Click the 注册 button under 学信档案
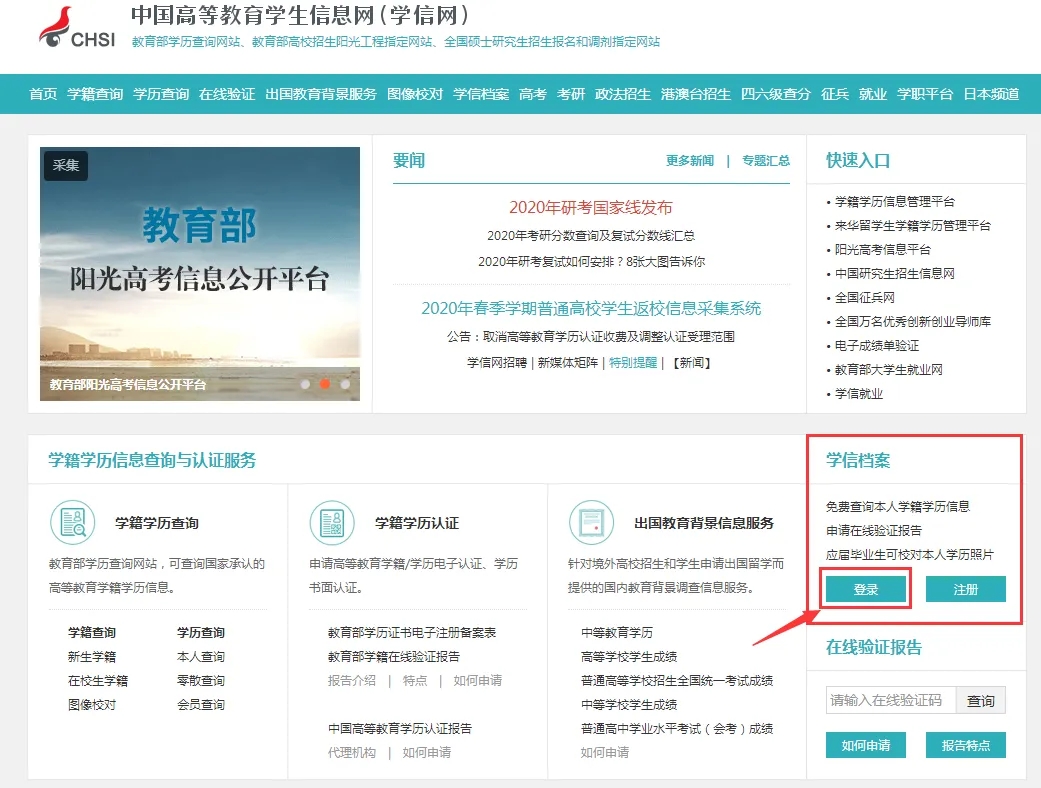1041x788 pixels. [x=965, y=590]
